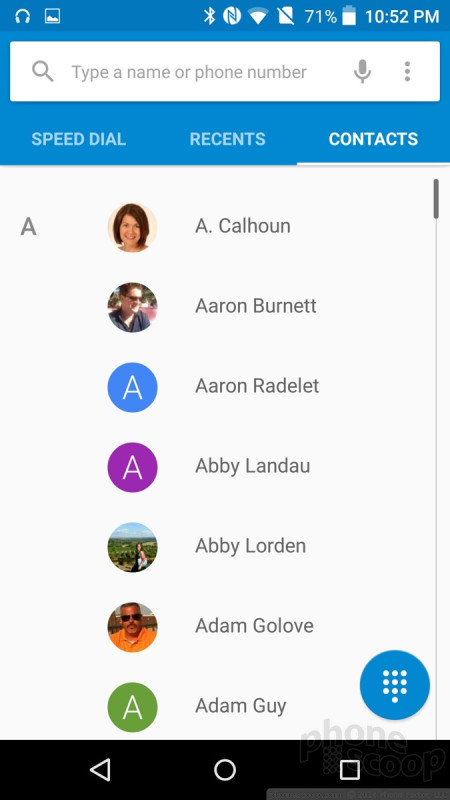Open the dial pad floating button
The image size is (450, 800).
395,685
